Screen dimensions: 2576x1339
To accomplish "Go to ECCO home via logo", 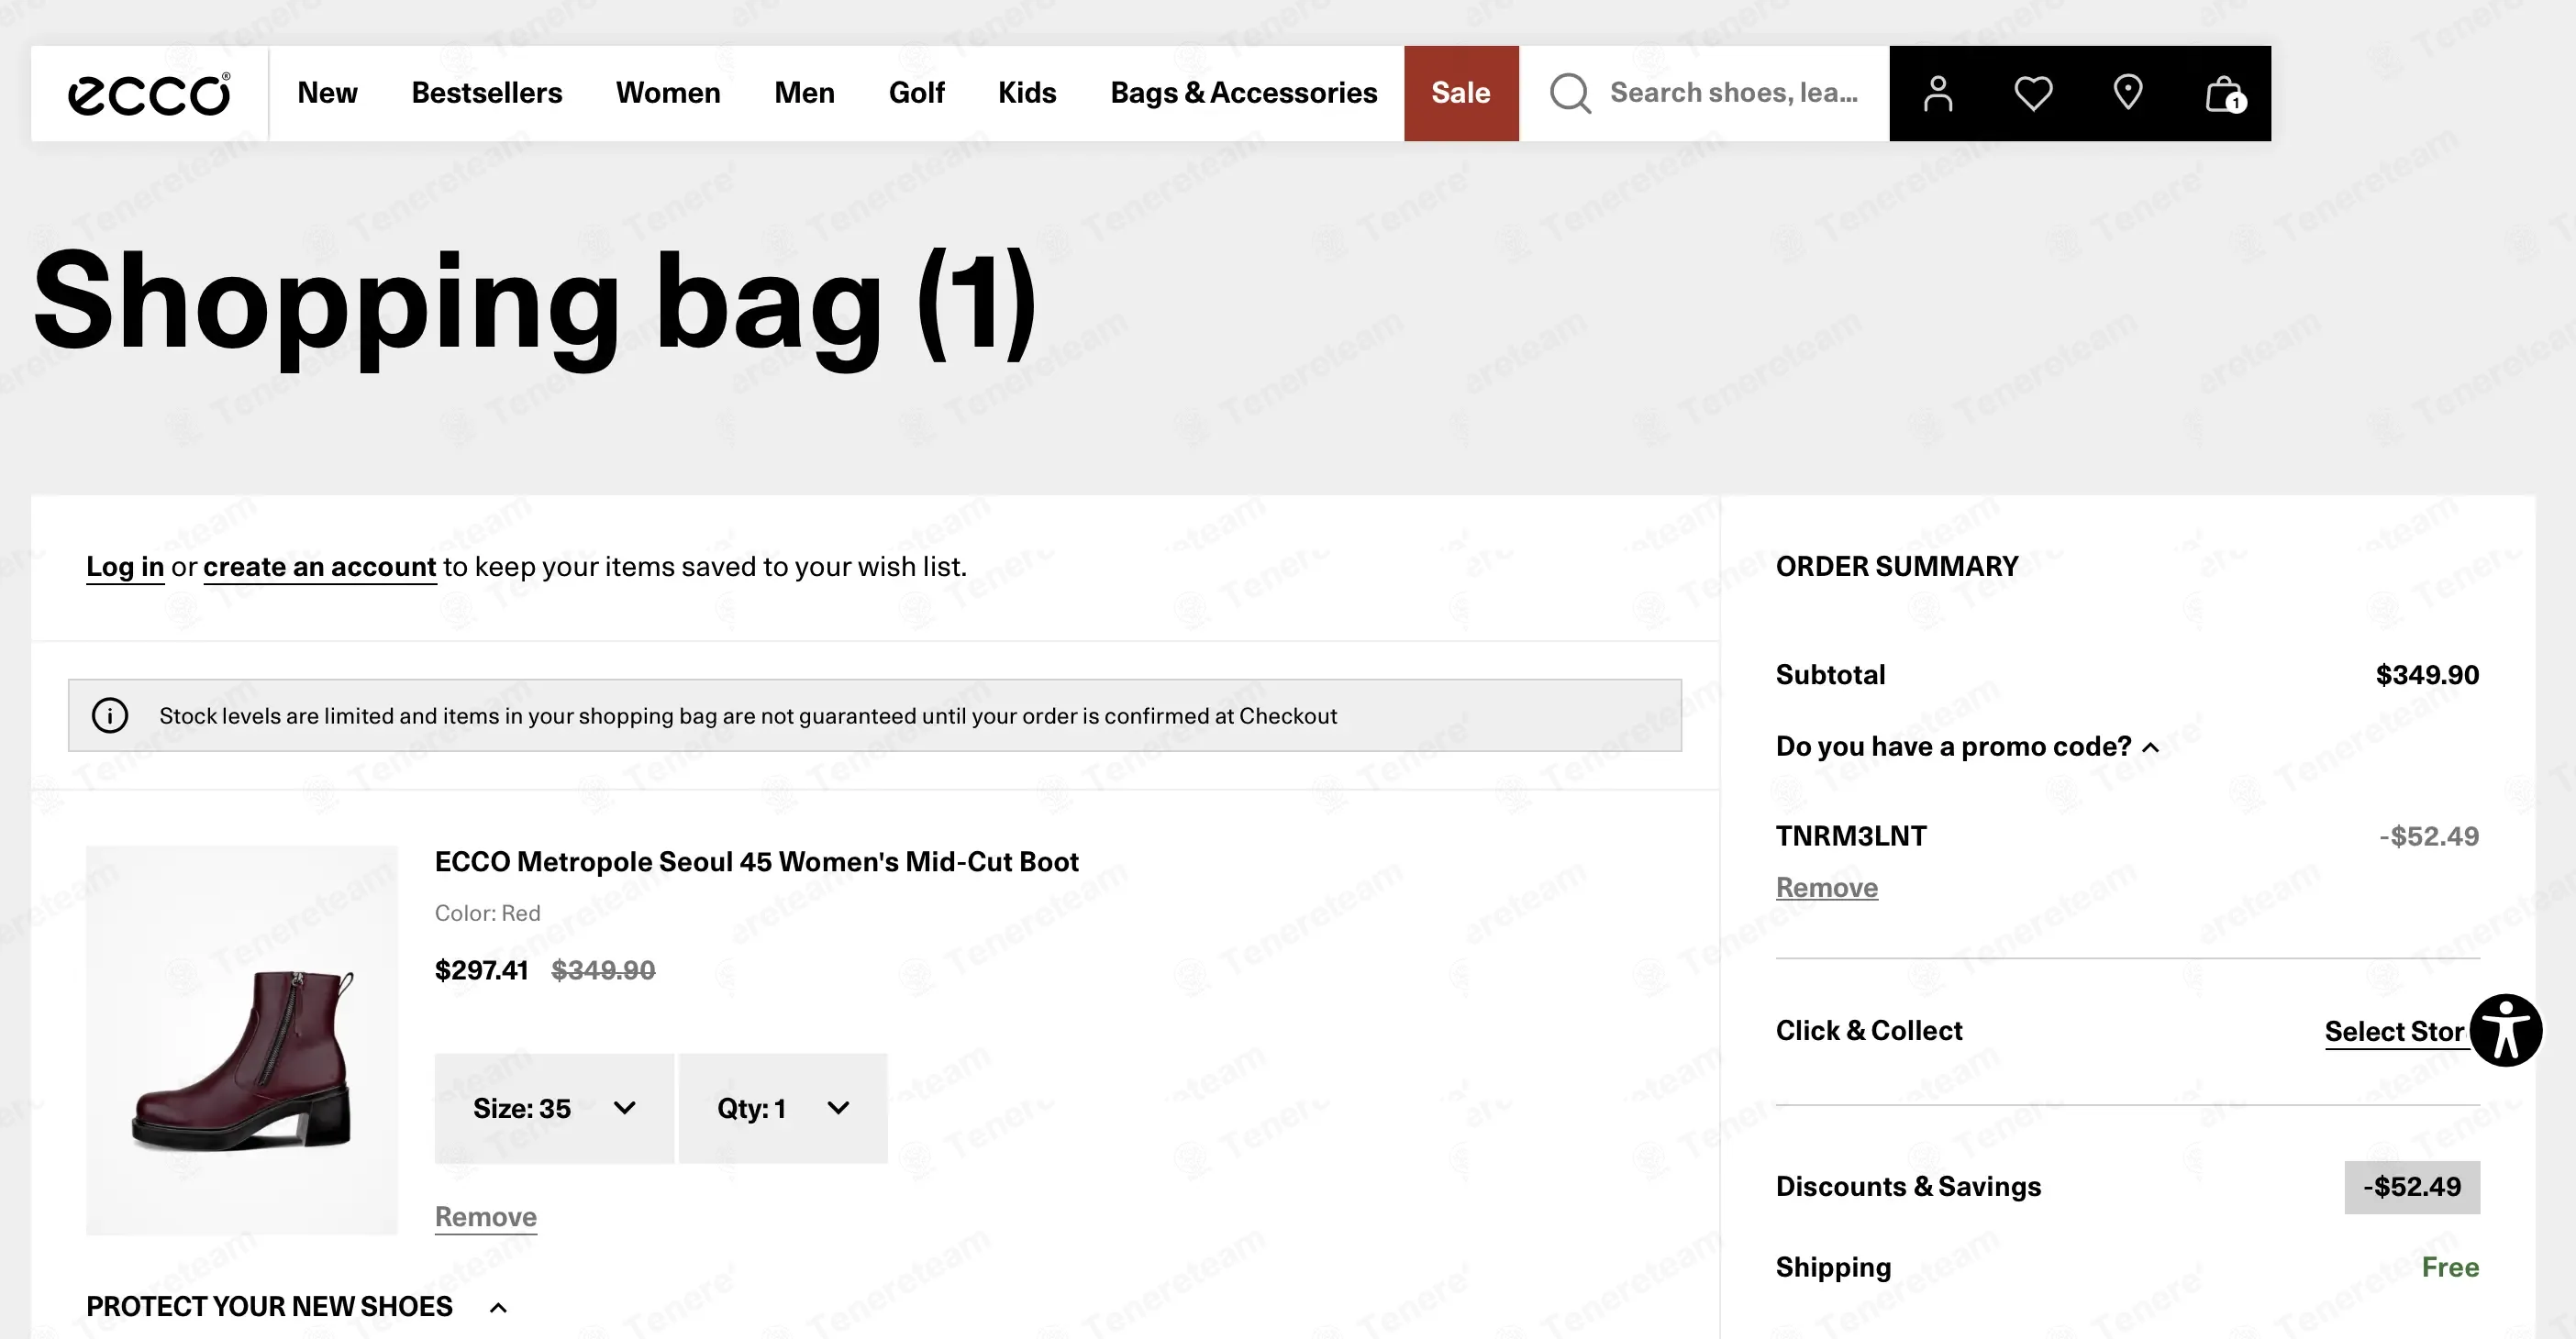I will [x=149, y=94].
